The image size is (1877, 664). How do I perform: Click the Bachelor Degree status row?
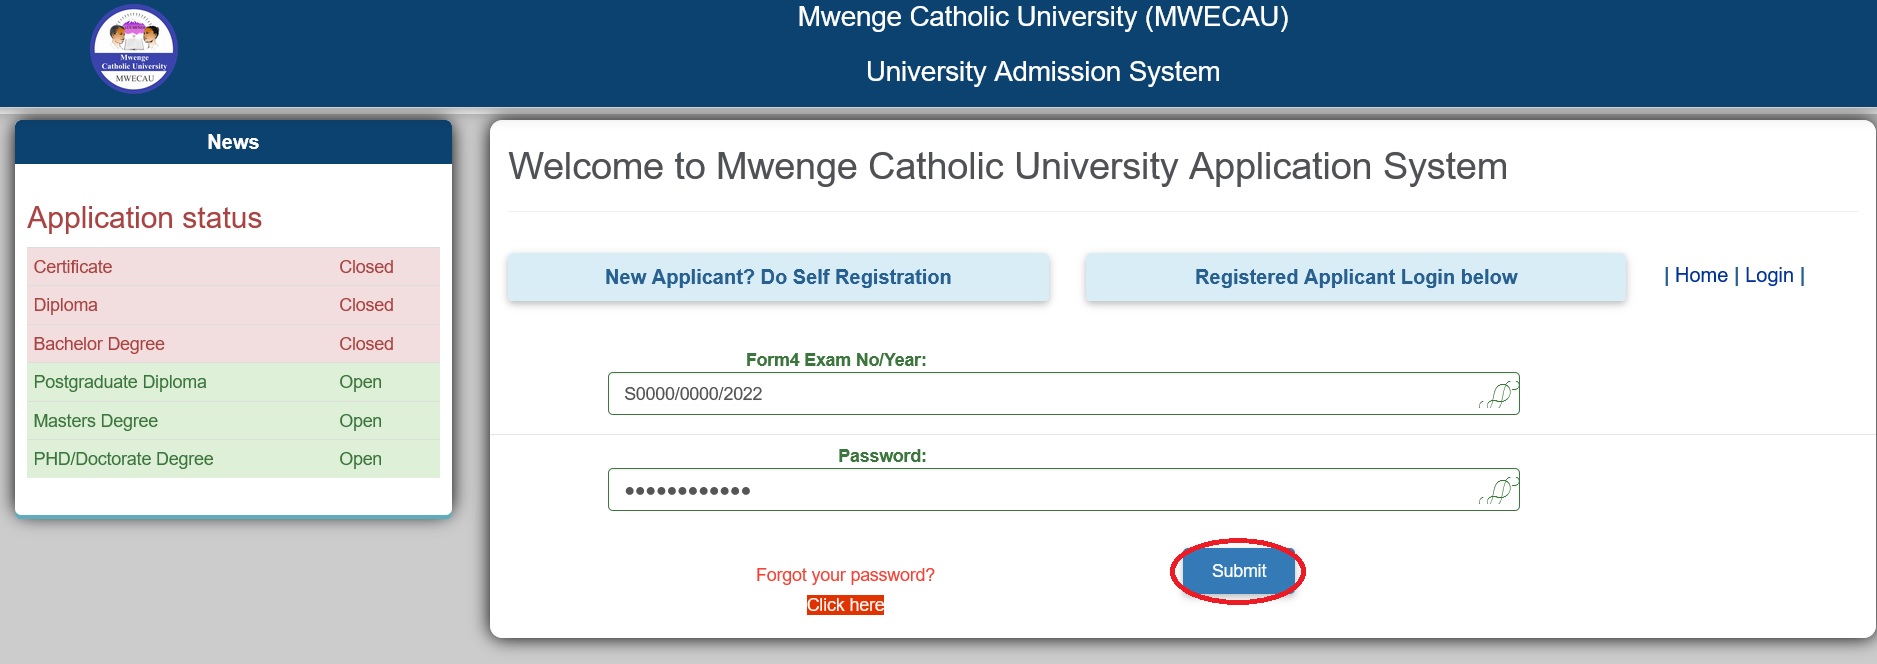(x=233, y=344)
